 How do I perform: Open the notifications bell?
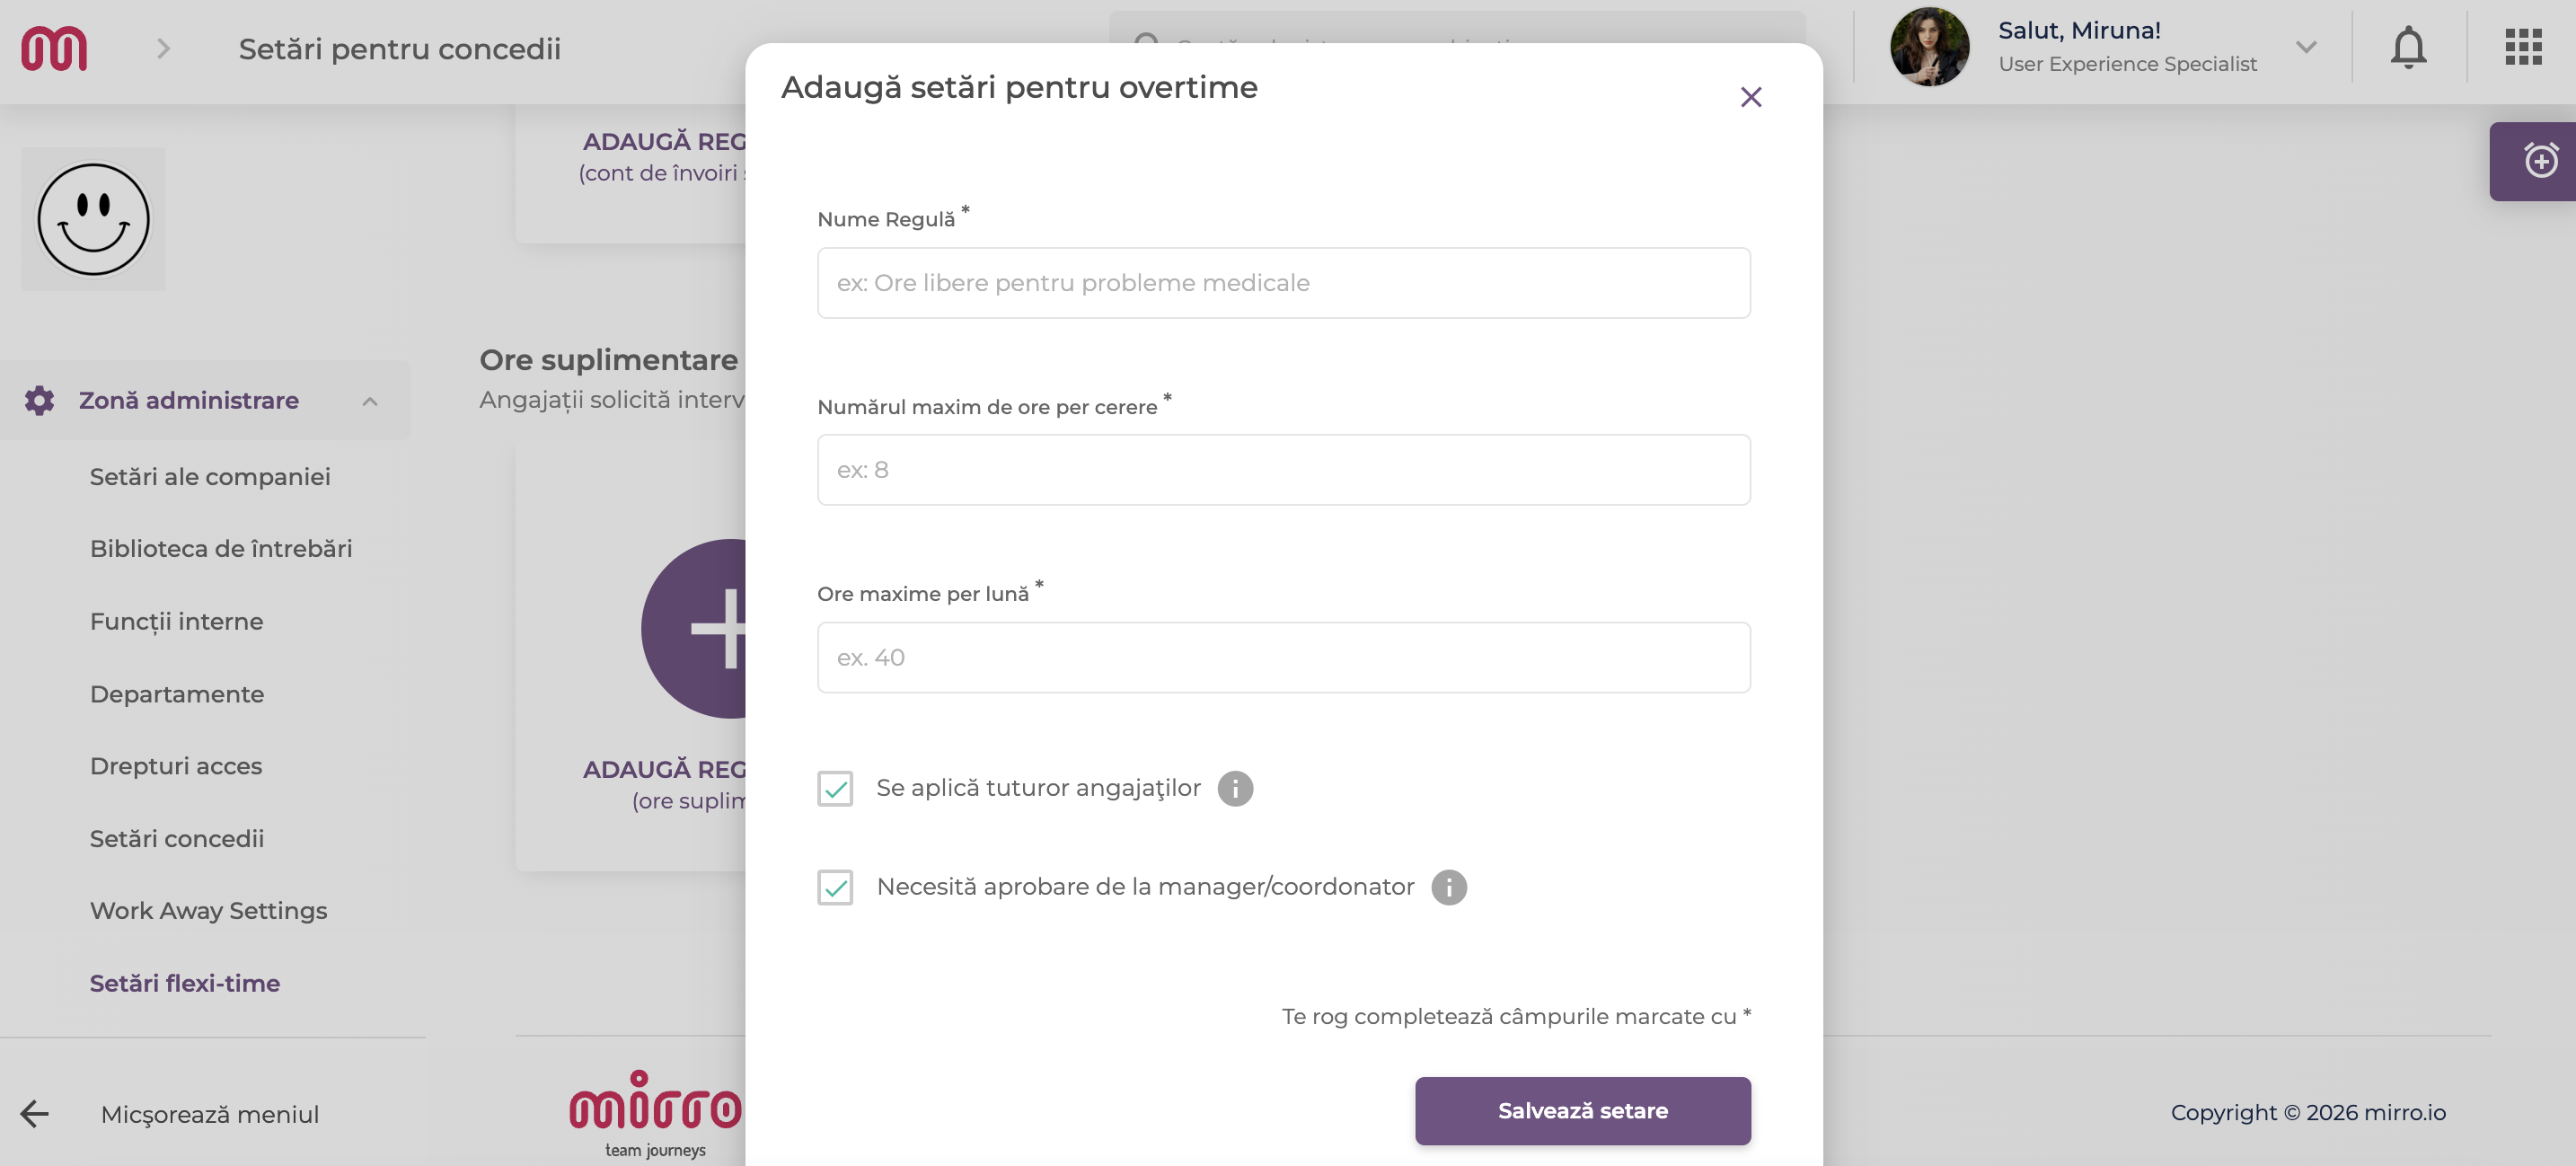coord(2408,47)
